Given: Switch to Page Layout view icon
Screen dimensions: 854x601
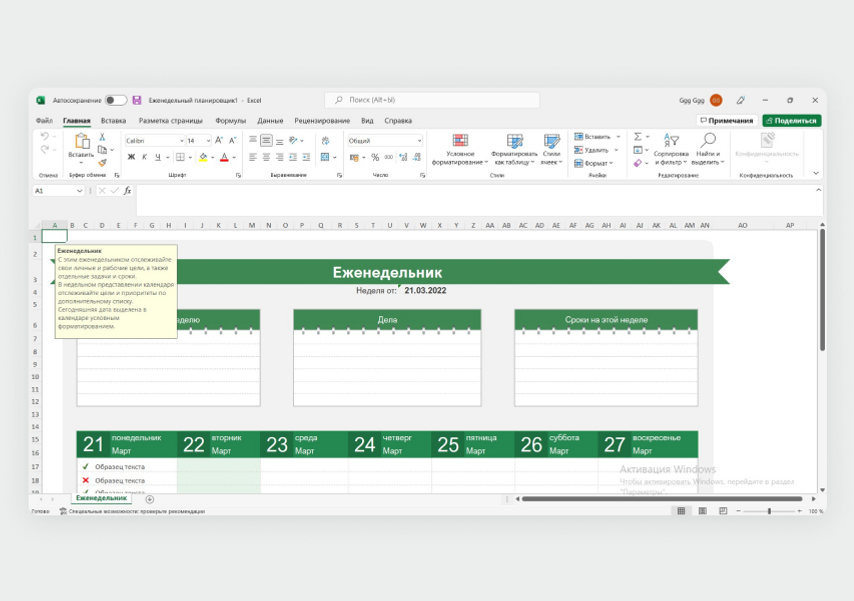Looking at the screenshot, I should [703, 511].
